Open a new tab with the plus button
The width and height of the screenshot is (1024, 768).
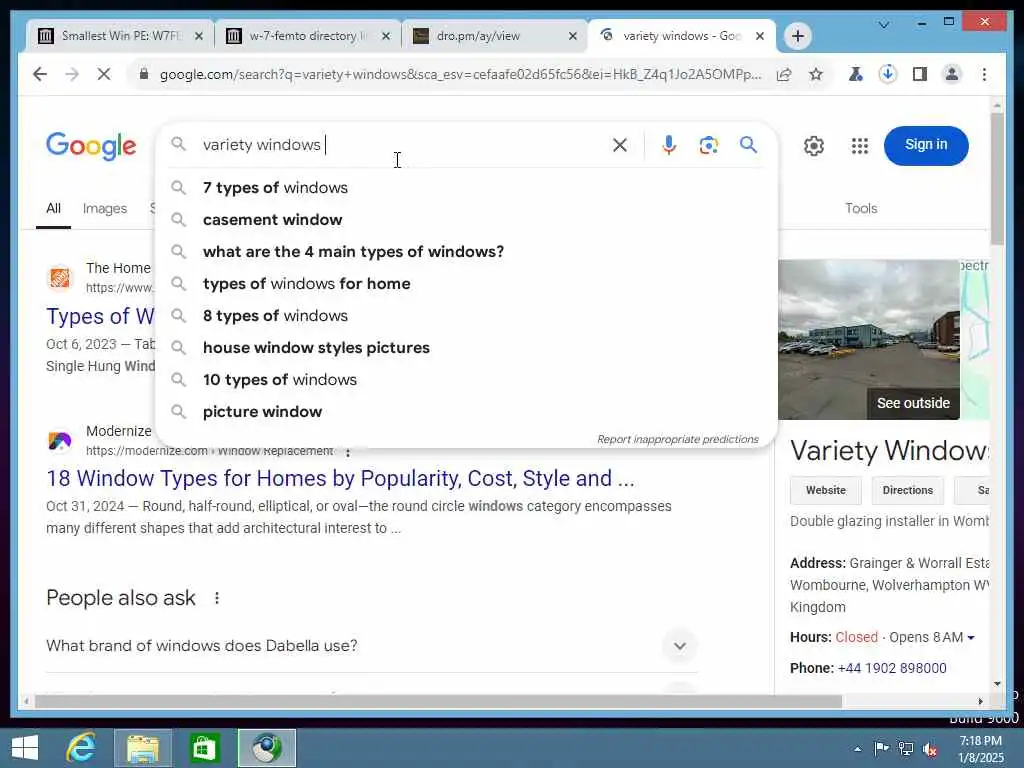click(797, 36)
